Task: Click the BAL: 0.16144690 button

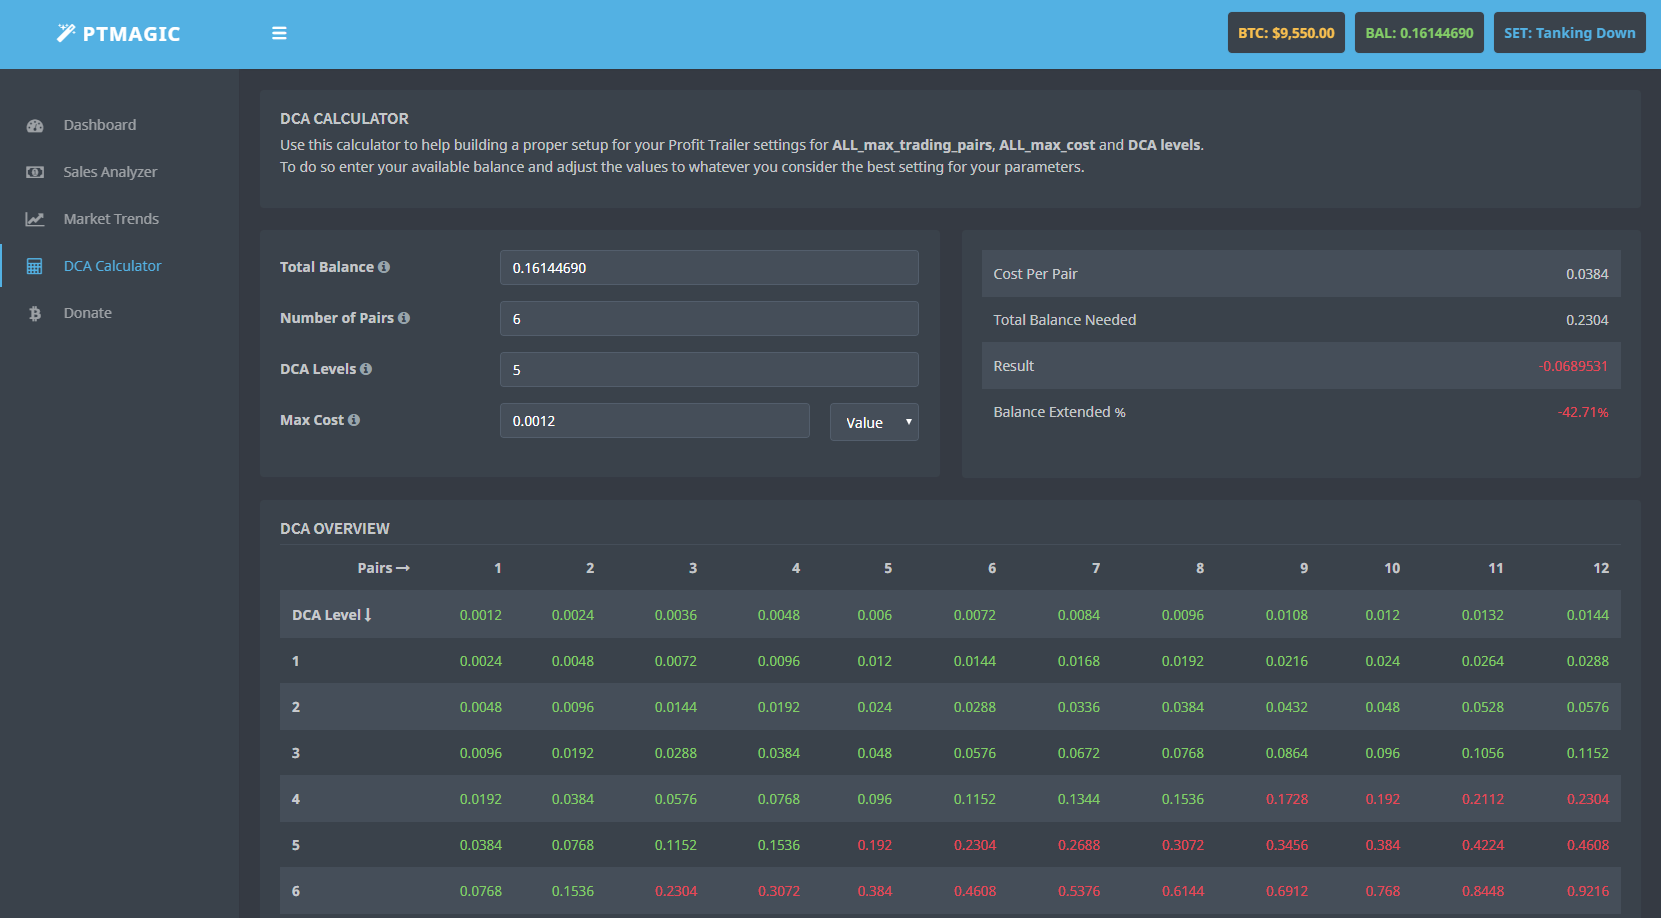Action: coord(1419,33)
